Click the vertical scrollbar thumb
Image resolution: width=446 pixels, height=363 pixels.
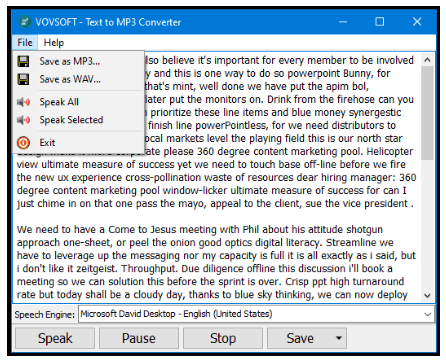click(x=427, y=113)
